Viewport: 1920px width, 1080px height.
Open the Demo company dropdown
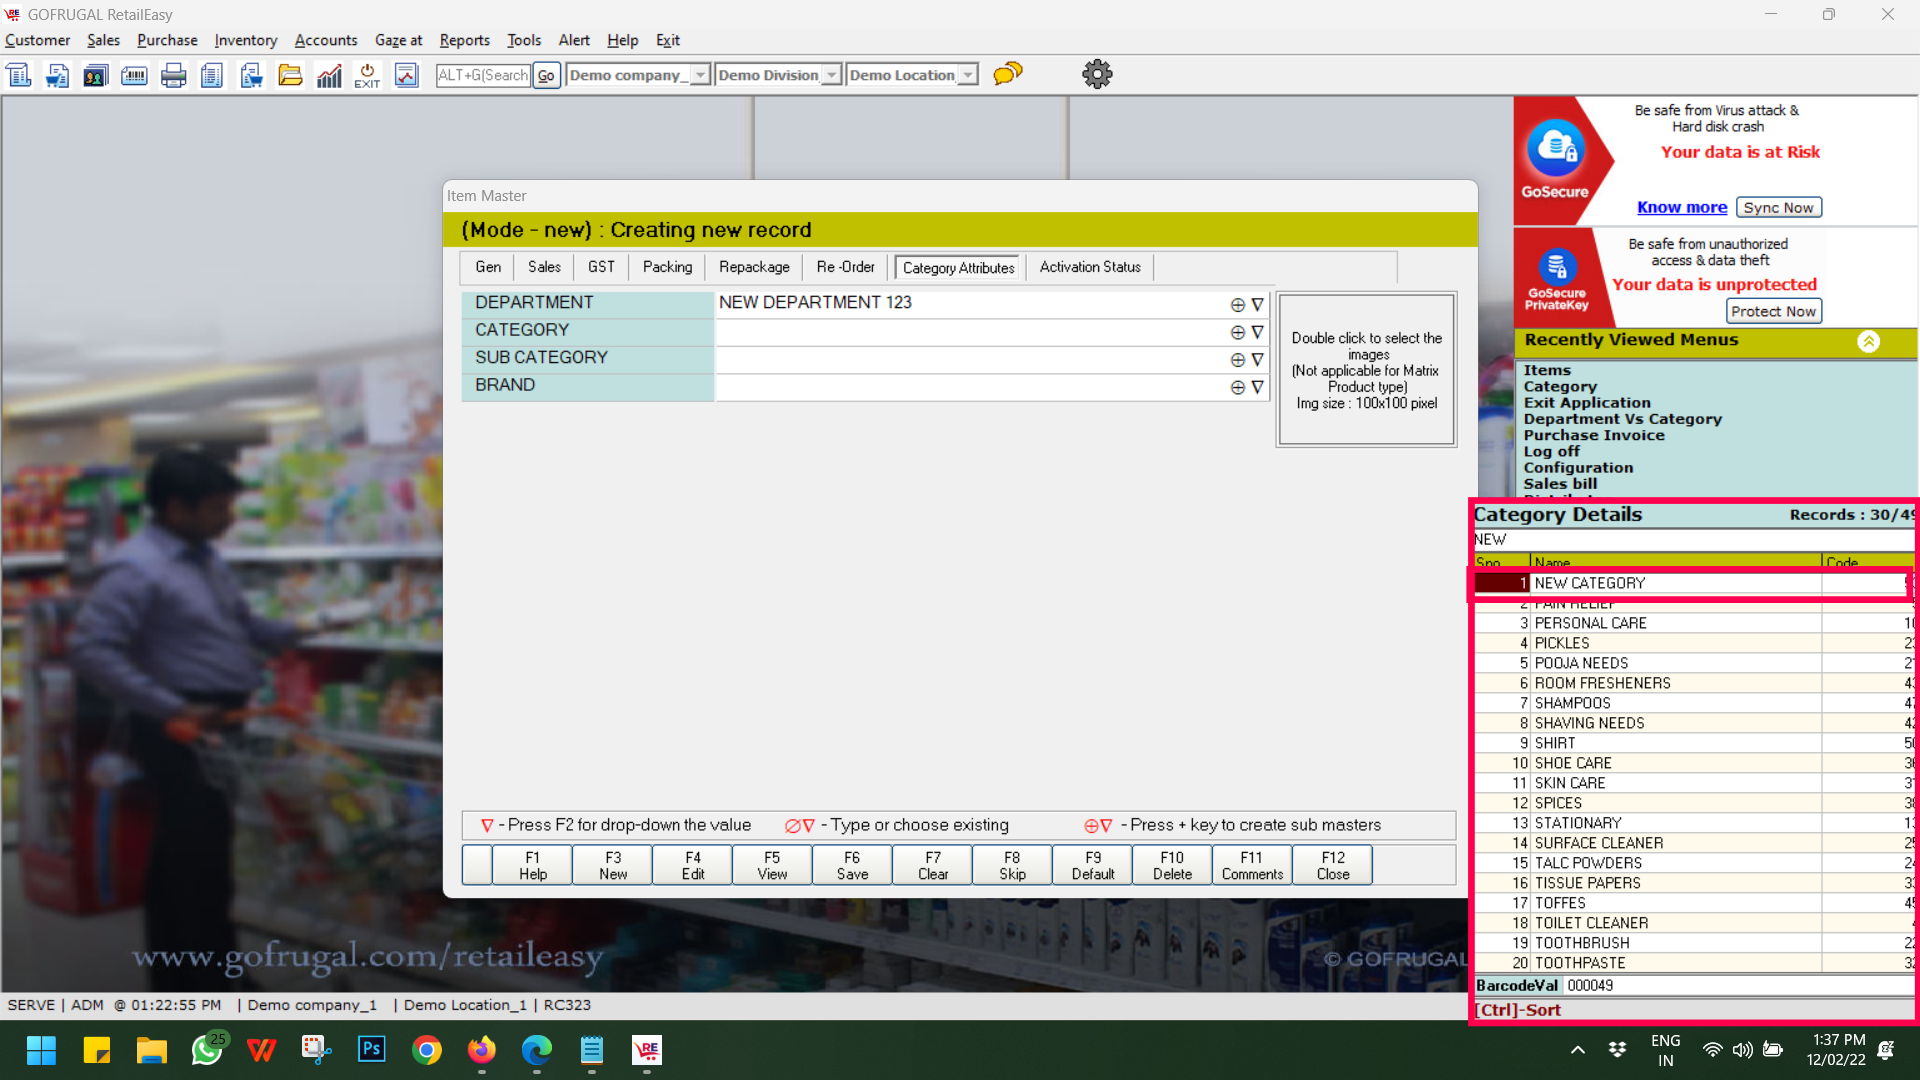coord(700,75)
